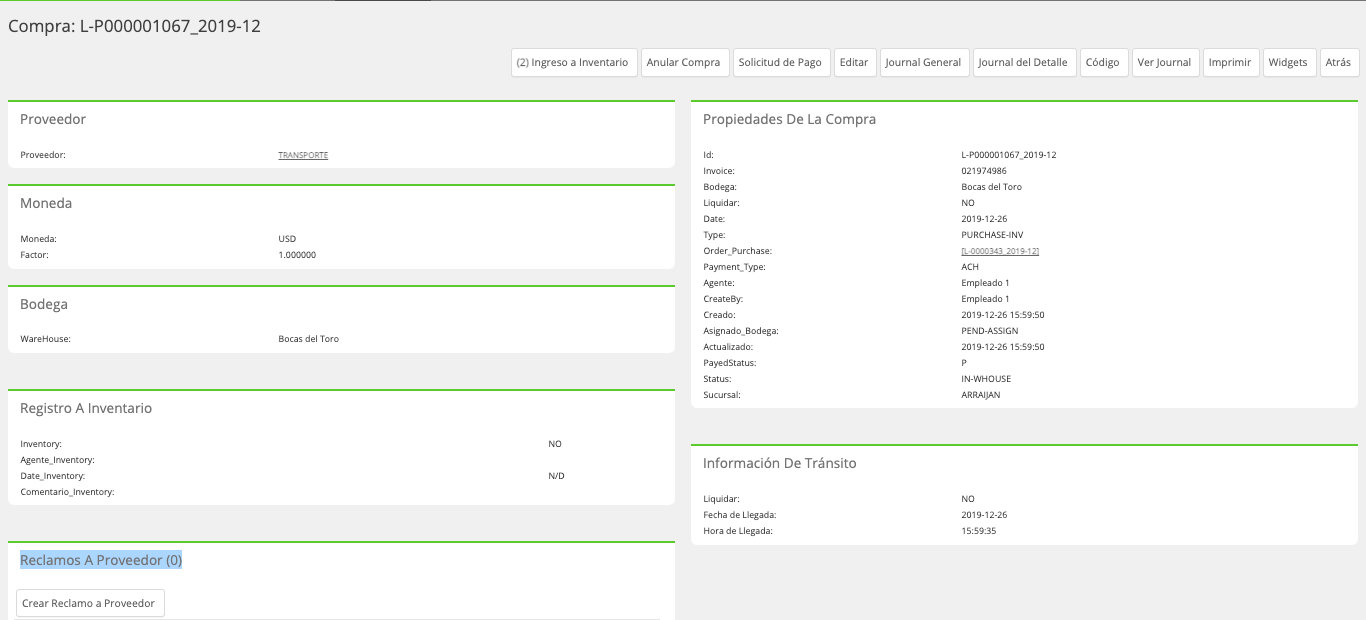Image resolution: width=1366 pixels, height=620 pixels.
Task: Select the Ver Journal button
Action: coord(1165,62)
